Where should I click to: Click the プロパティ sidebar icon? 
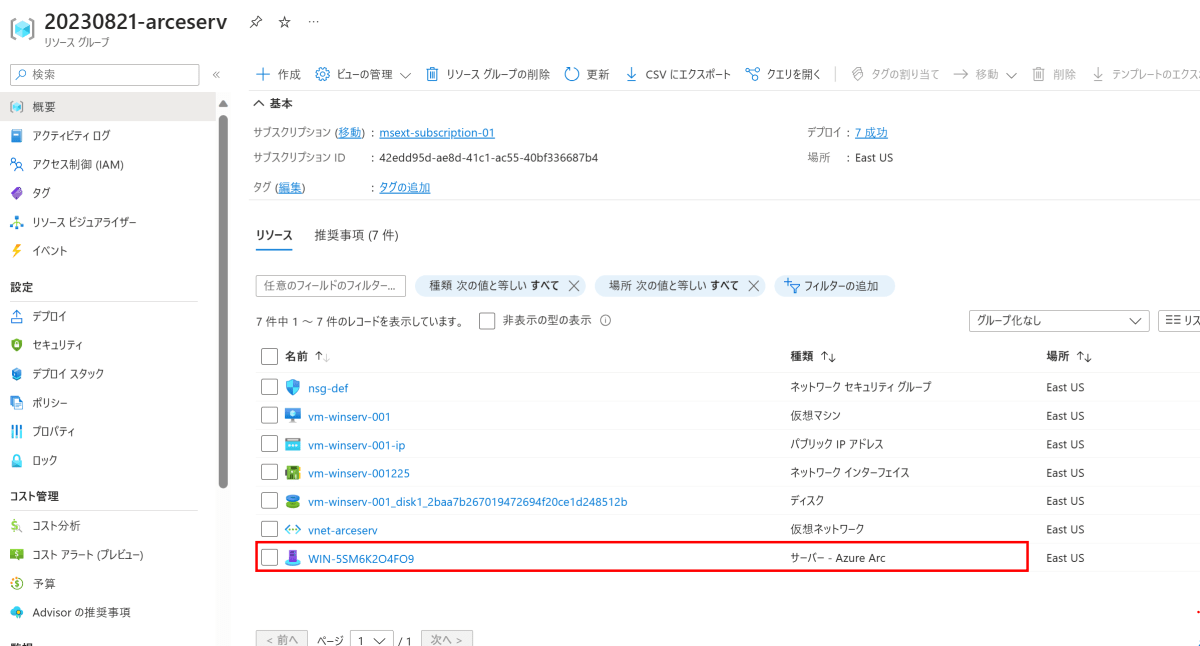[16, 432]
